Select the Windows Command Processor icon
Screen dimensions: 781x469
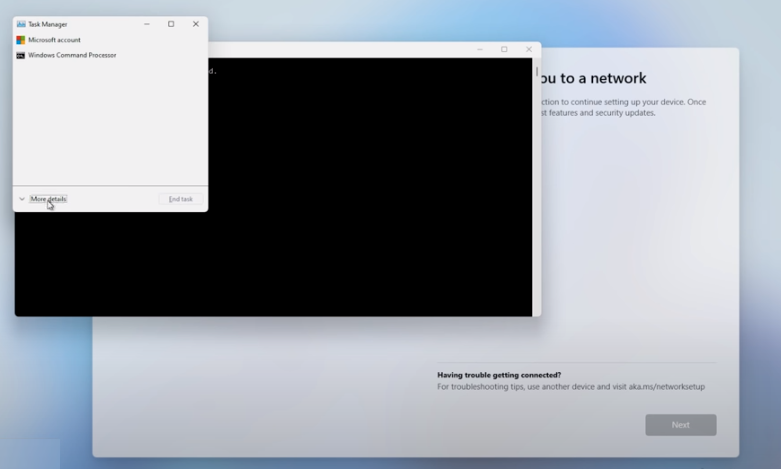point(20,55)
